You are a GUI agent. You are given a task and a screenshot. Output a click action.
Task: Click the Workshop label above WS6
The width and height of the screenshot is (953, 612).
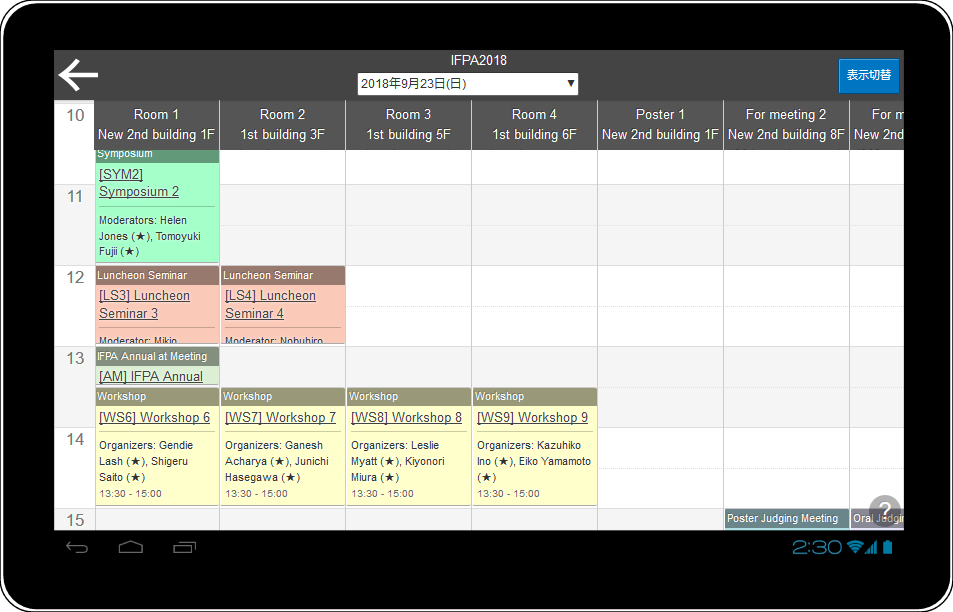coord(122,396)
